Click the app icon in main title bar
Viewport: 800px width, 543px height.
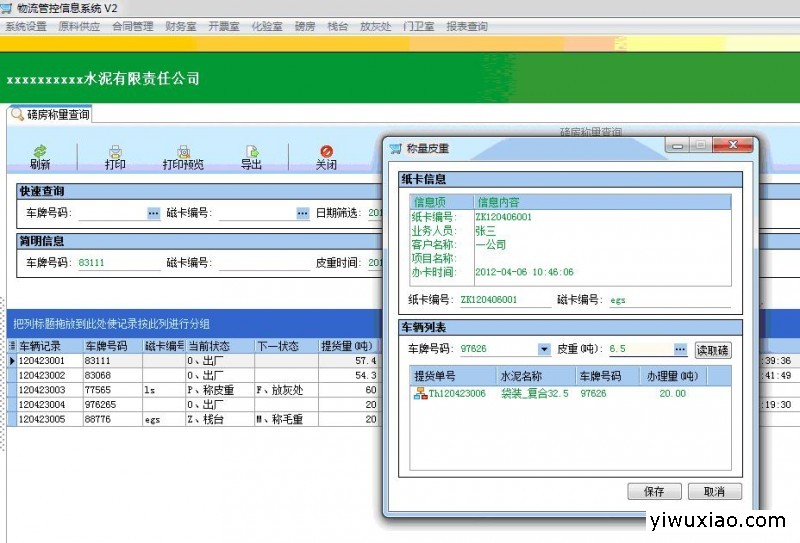7,8
